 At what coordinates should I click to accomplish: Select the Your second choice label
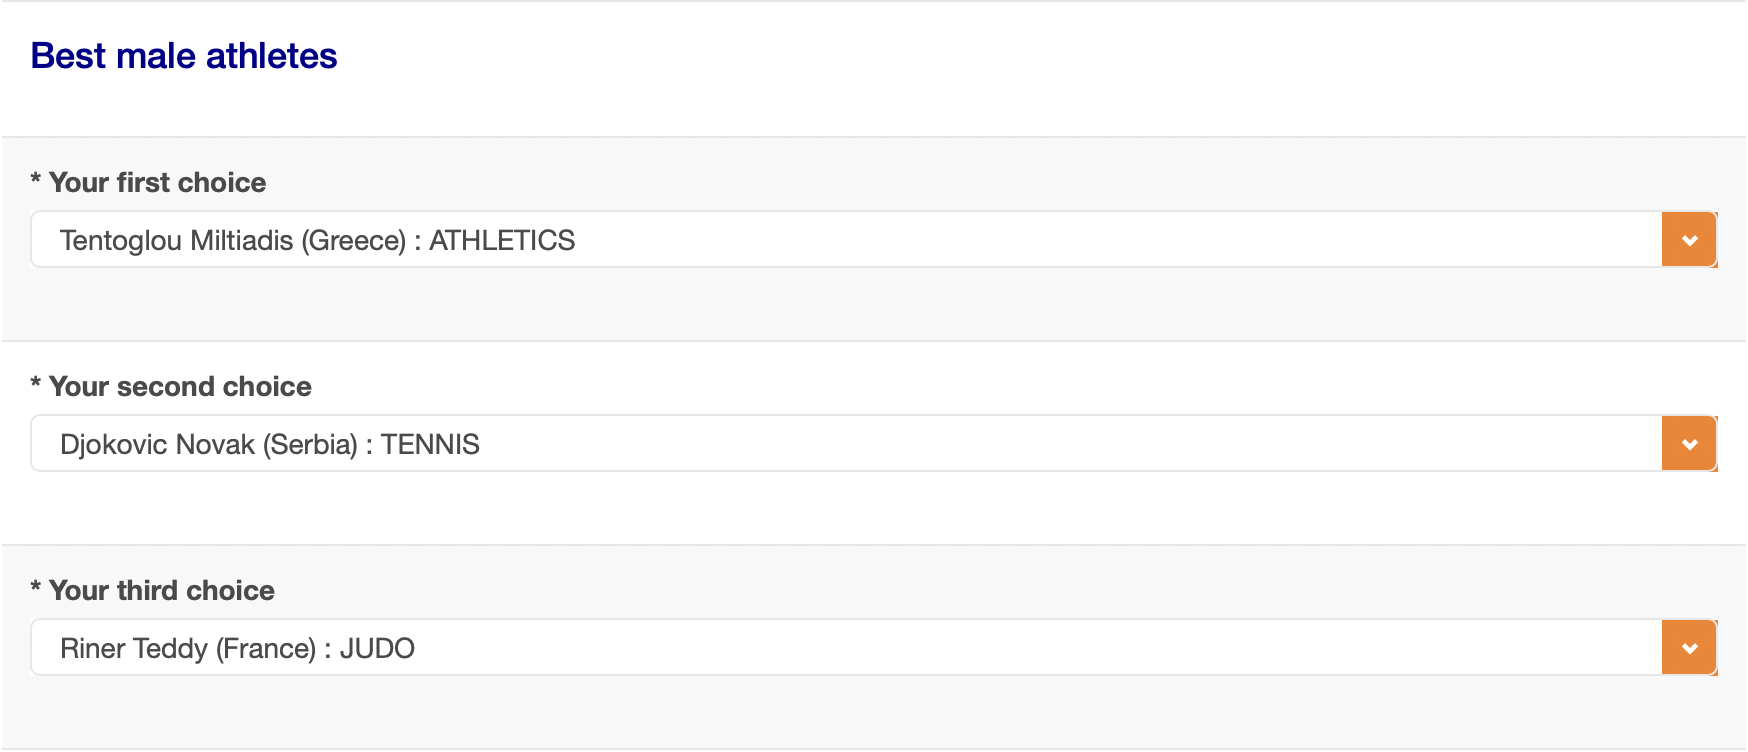tap(180, 387)
